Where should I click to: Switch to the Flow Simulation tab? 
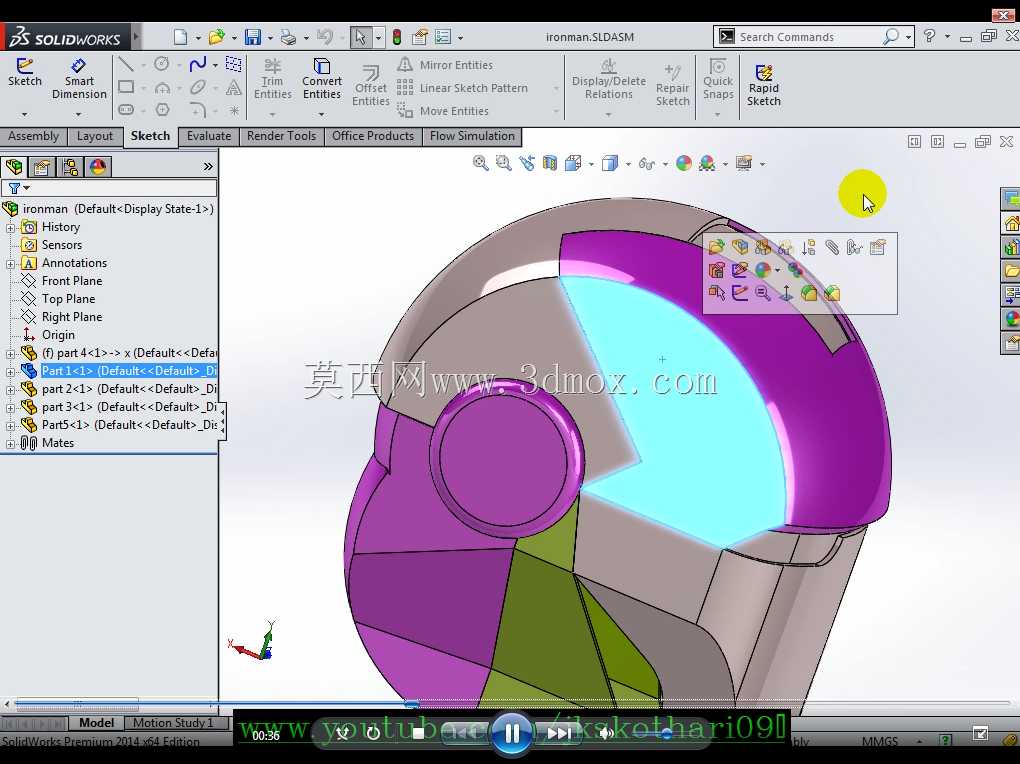click(472, 136)
